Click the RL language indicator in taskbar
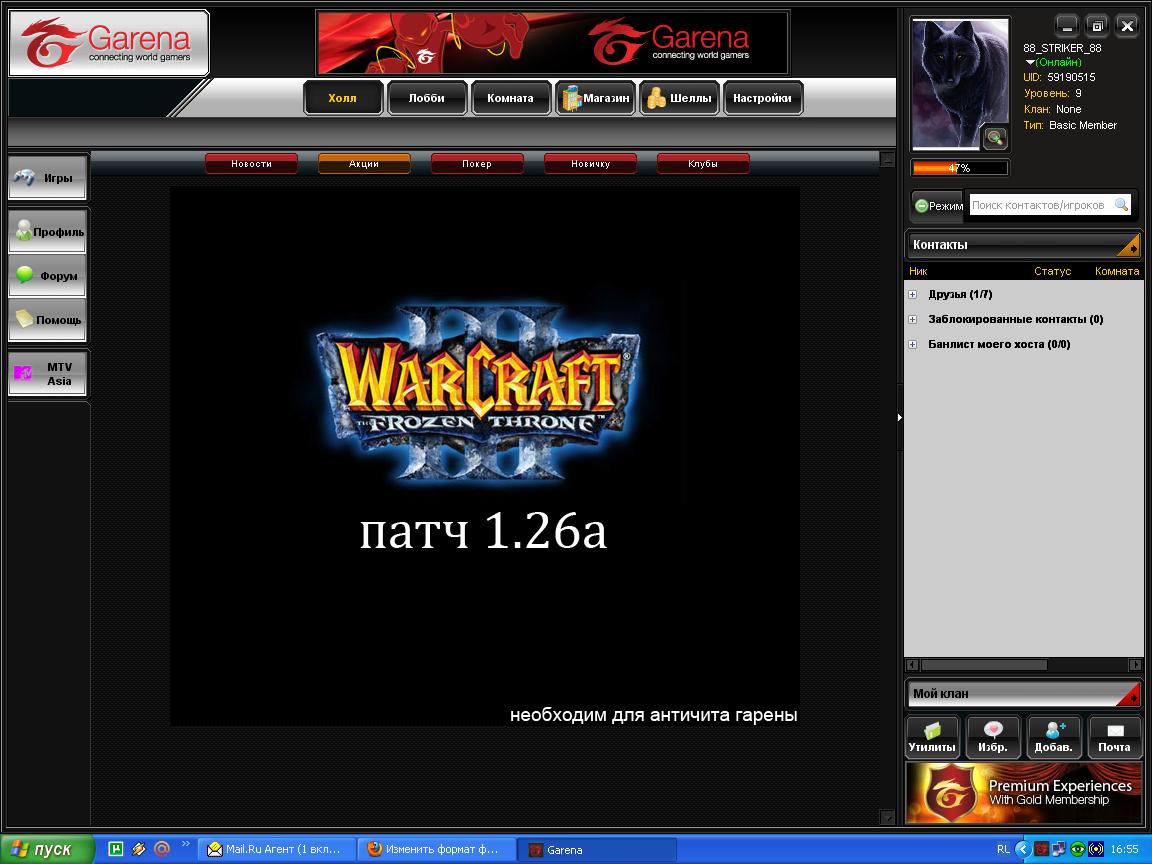1152x864 pixels. click(1004, 849)
